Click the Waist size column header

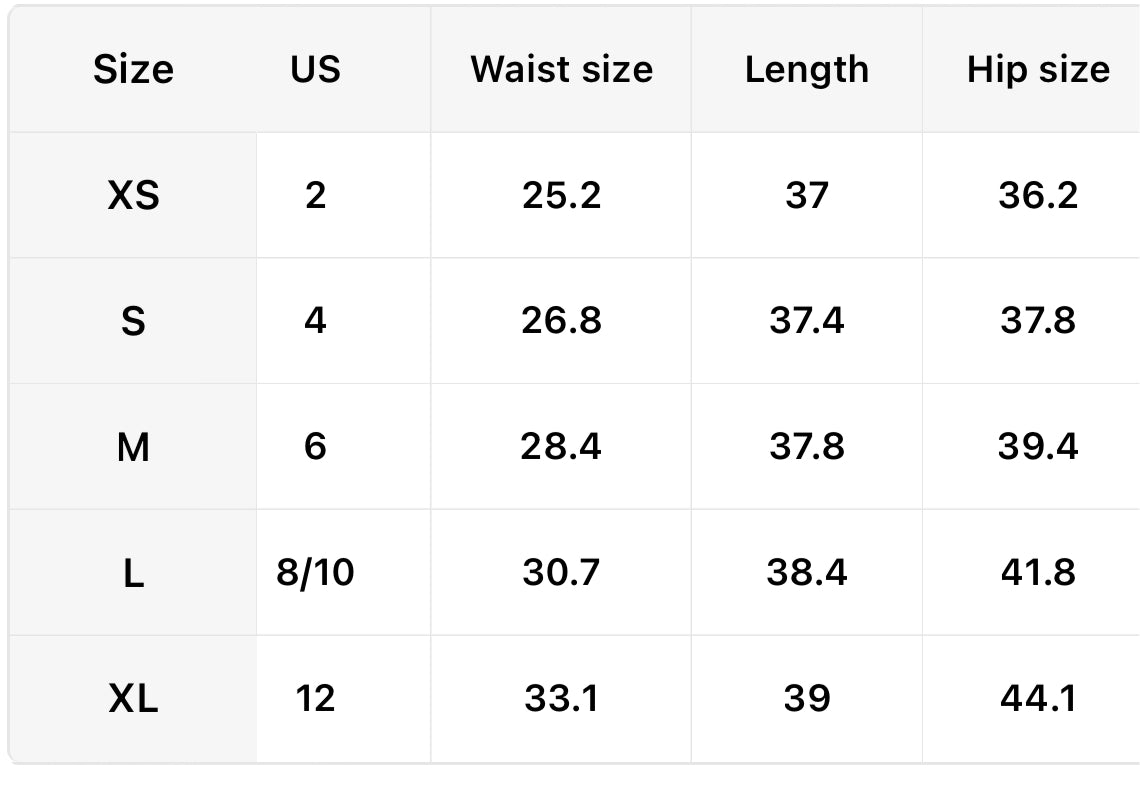(561, 70)
